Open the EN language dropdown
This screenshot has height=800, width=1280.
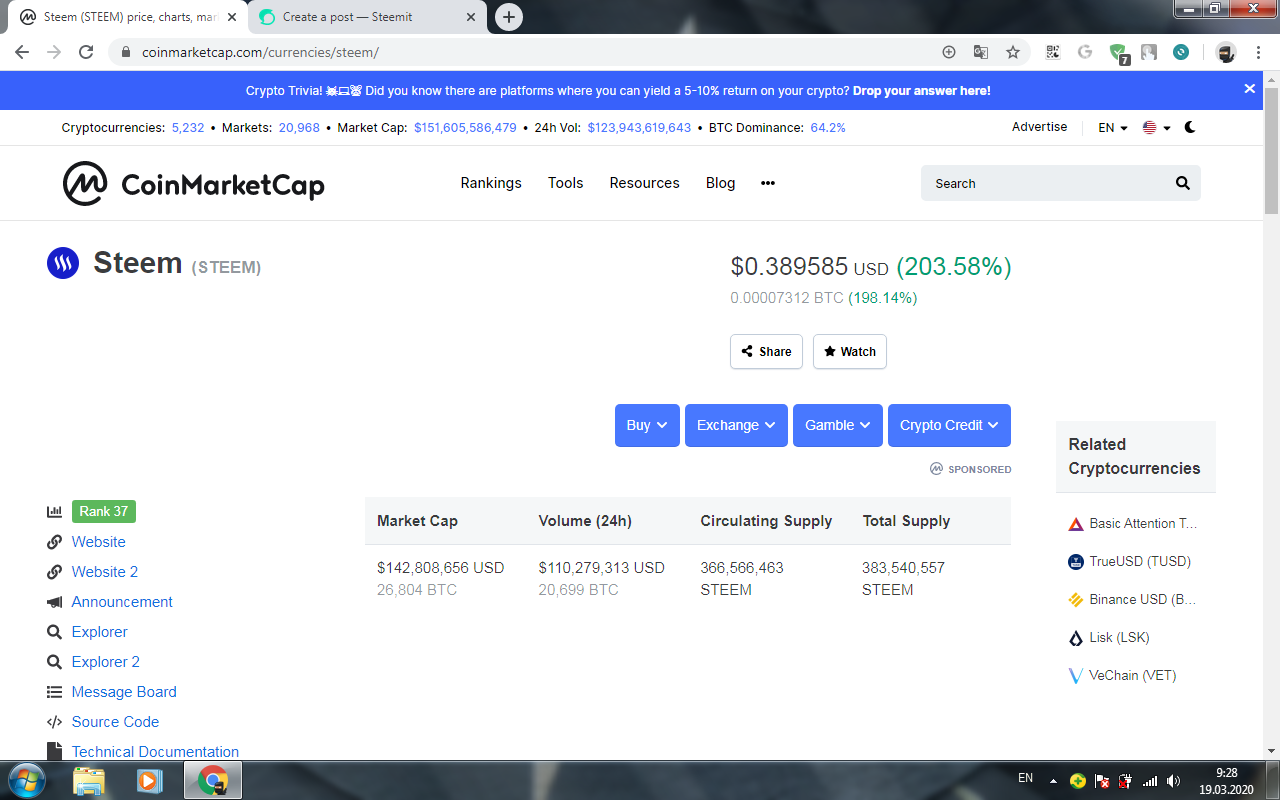pyautogui.click(x=1113, y=128)
